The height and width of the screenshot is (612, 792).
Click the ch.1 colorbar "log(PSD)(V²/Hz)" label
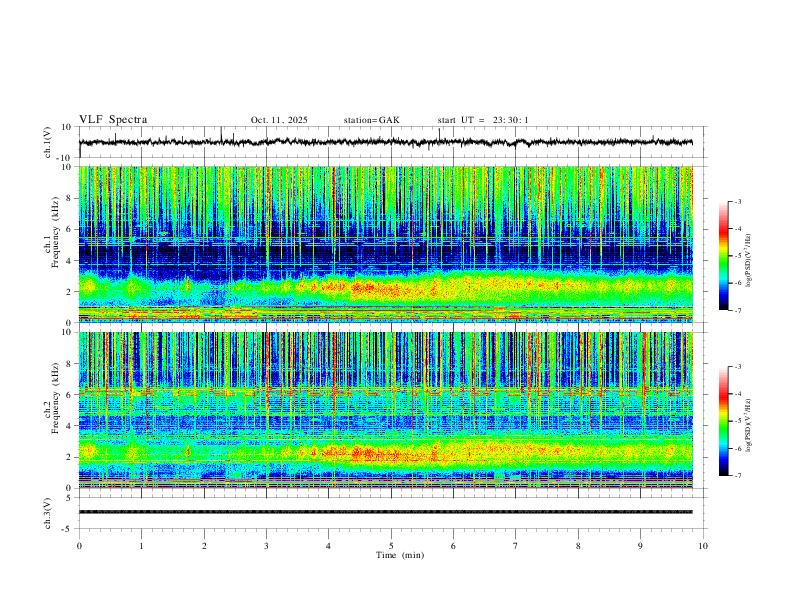749,261
